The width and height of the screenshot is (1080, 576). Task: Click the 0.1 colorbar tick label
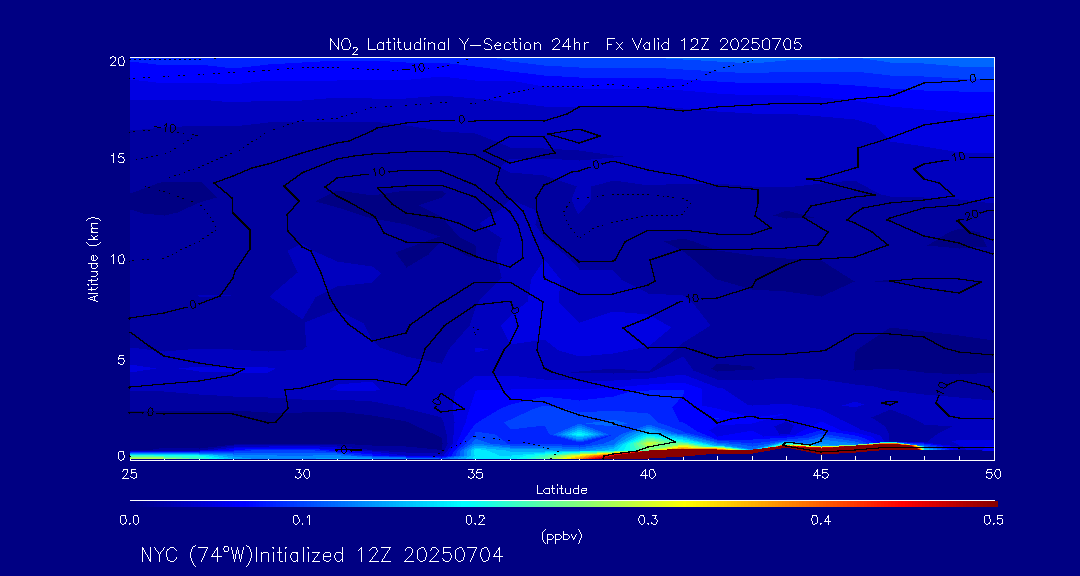pyautogui.click(x=302, y=520)
